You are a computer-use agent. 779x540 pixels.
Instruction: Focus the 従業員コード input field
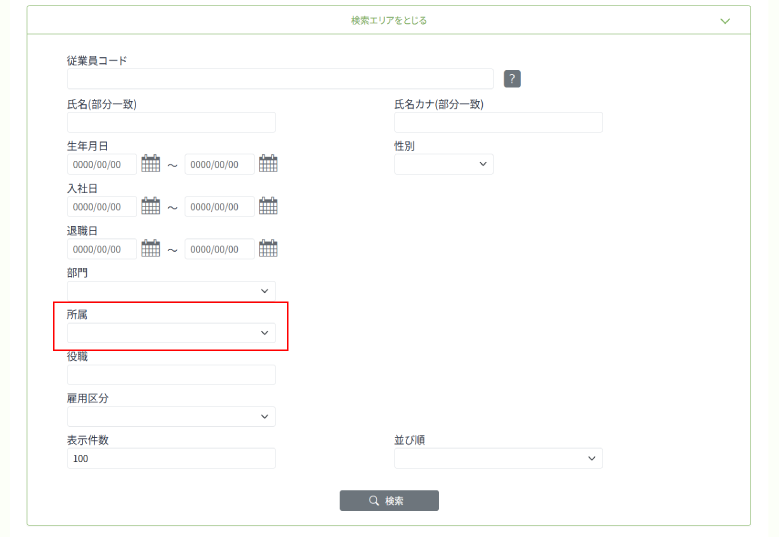(280, 79)
